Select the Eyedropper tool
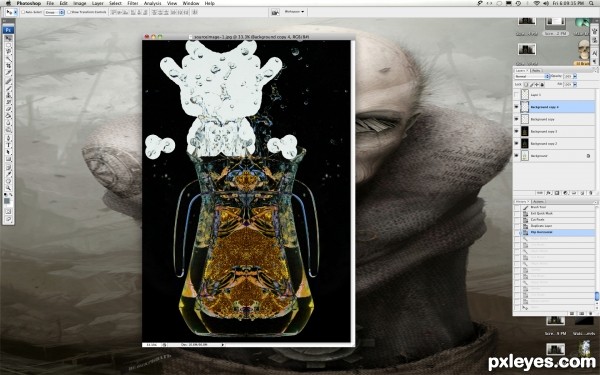Screen dimensions: 600x375 coord(8,173)
